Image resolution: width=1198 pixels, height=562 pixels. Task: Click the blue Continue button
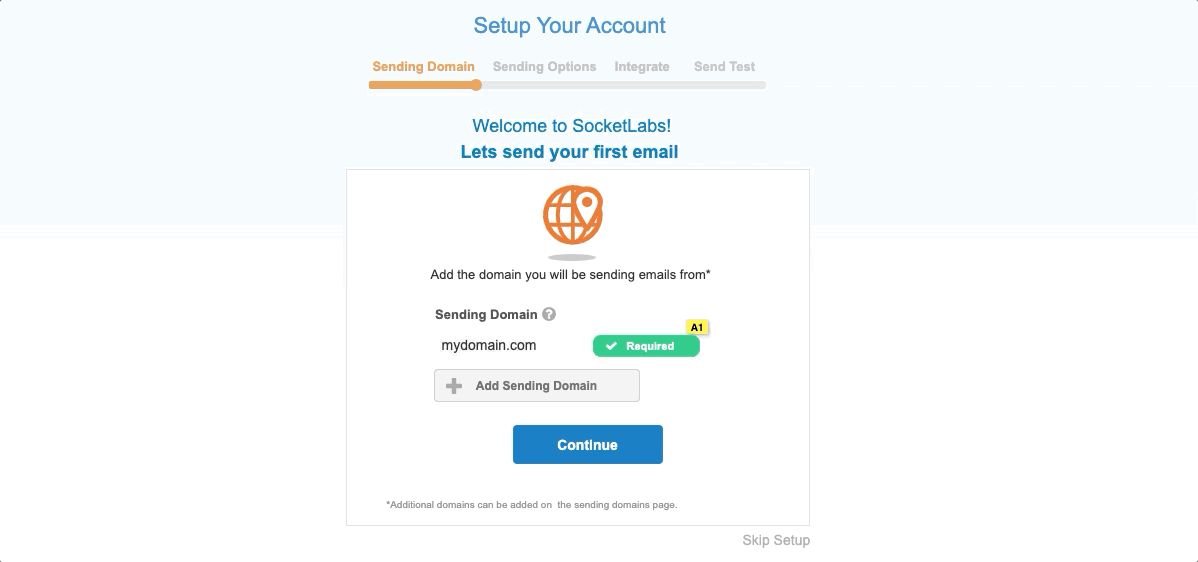(x=588, y=444)
